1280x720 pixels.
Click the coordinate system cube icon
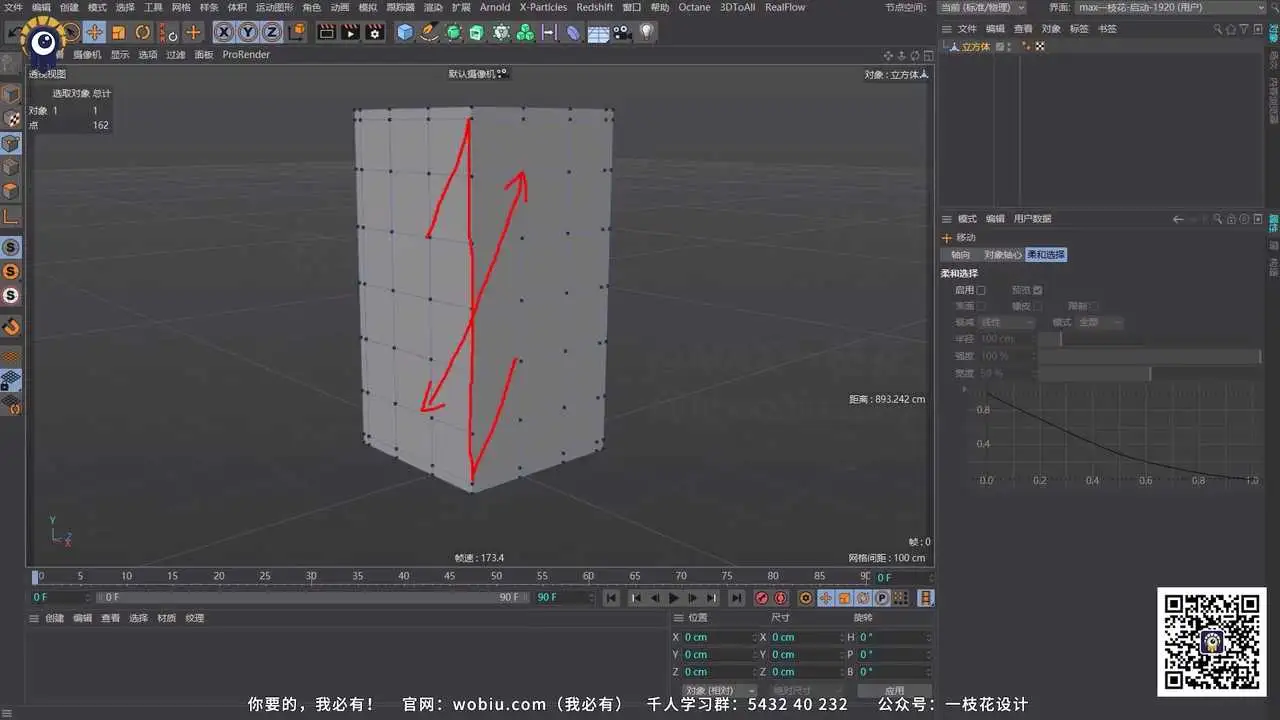[x=296, y=32]
